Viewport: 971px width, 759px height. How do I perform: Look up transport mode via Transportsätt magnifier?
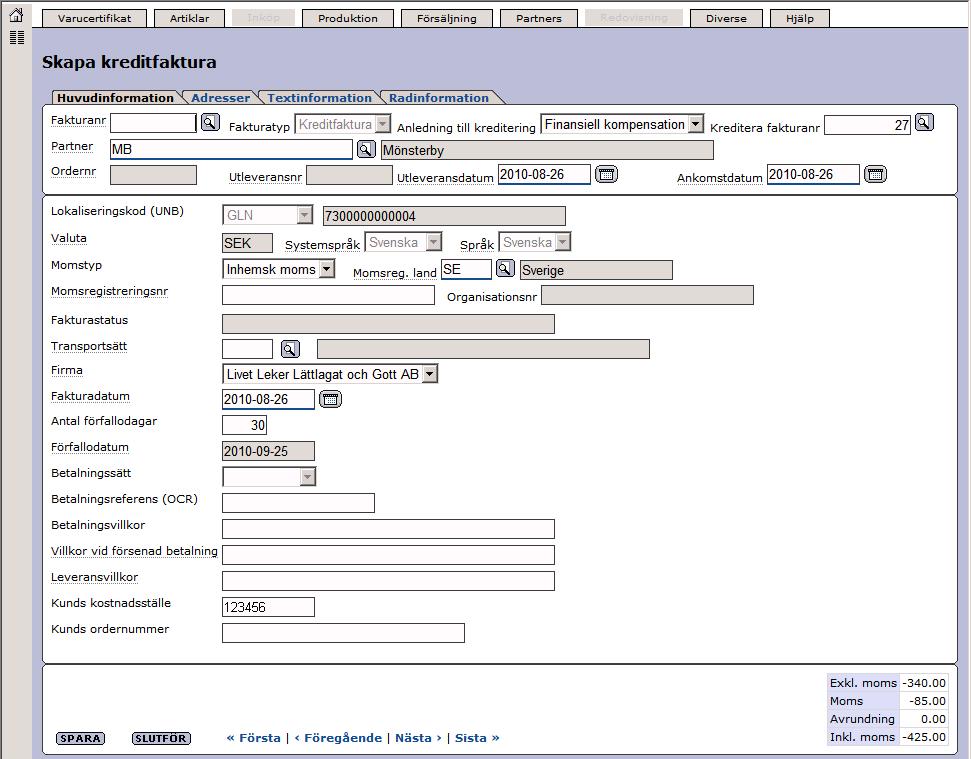point(290,349)
